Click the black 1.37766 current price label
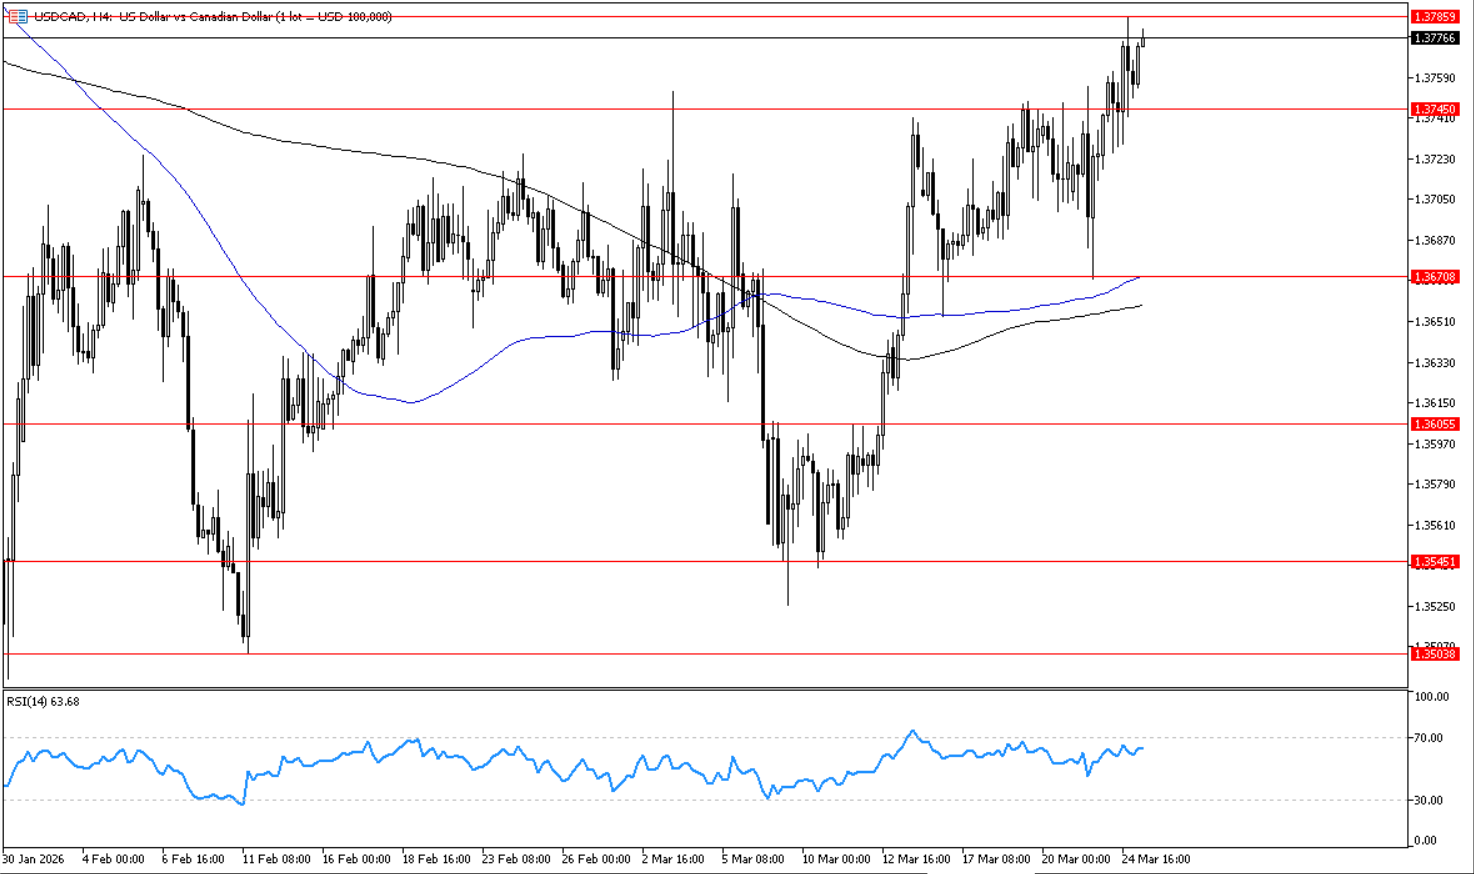The height and width of the screenshot is (874, 1474). 1434,38
